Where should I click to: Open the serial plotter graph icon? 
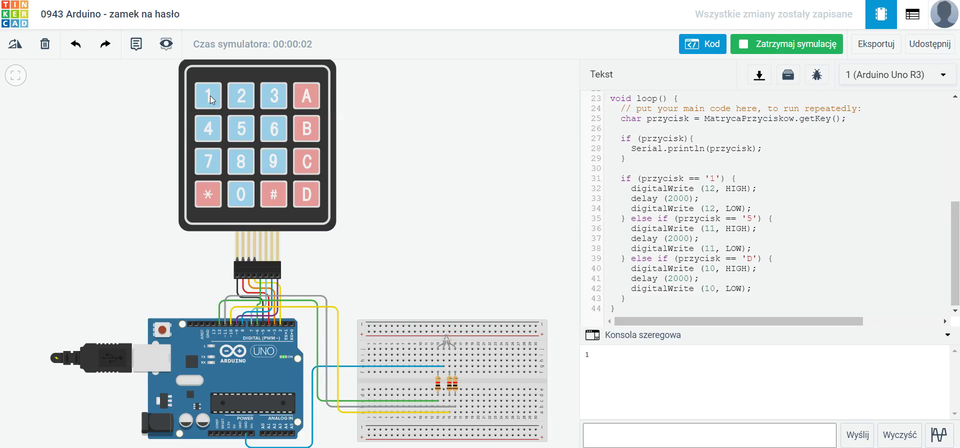938,435
